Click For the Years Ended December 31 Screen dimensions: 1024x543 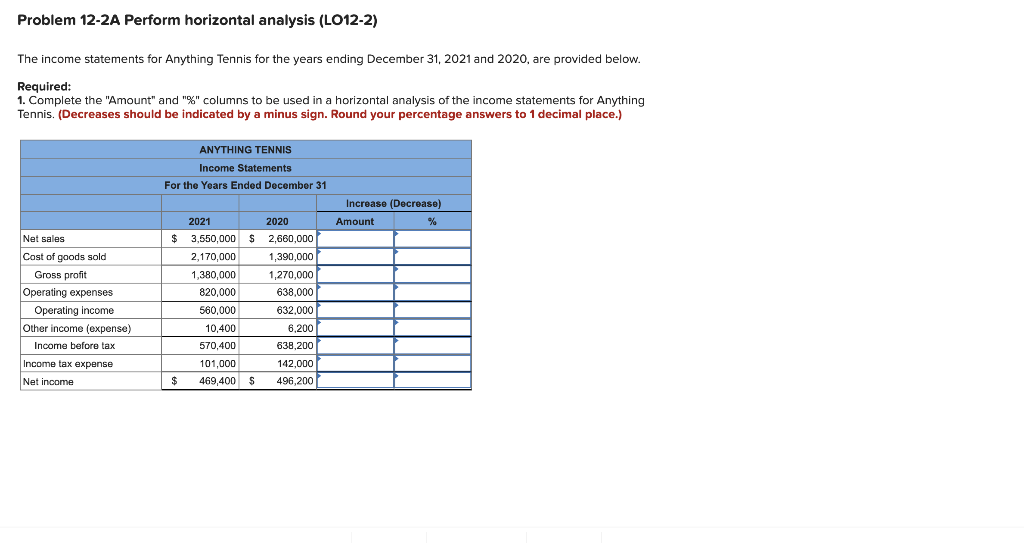pos(246,186)
